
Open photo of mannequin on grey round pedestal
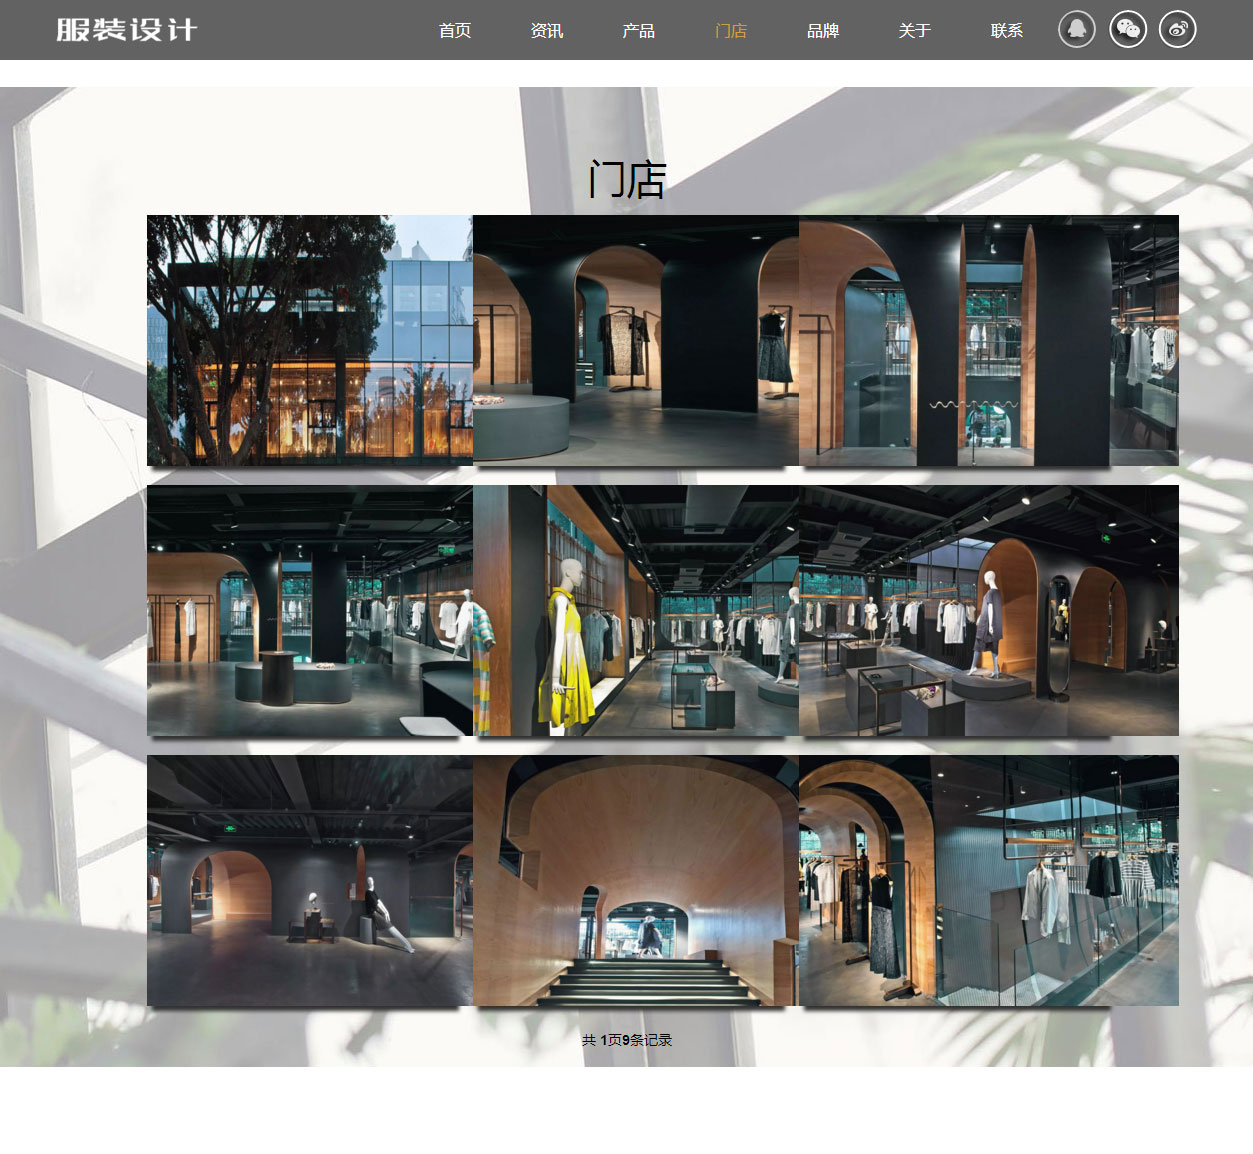989,611
